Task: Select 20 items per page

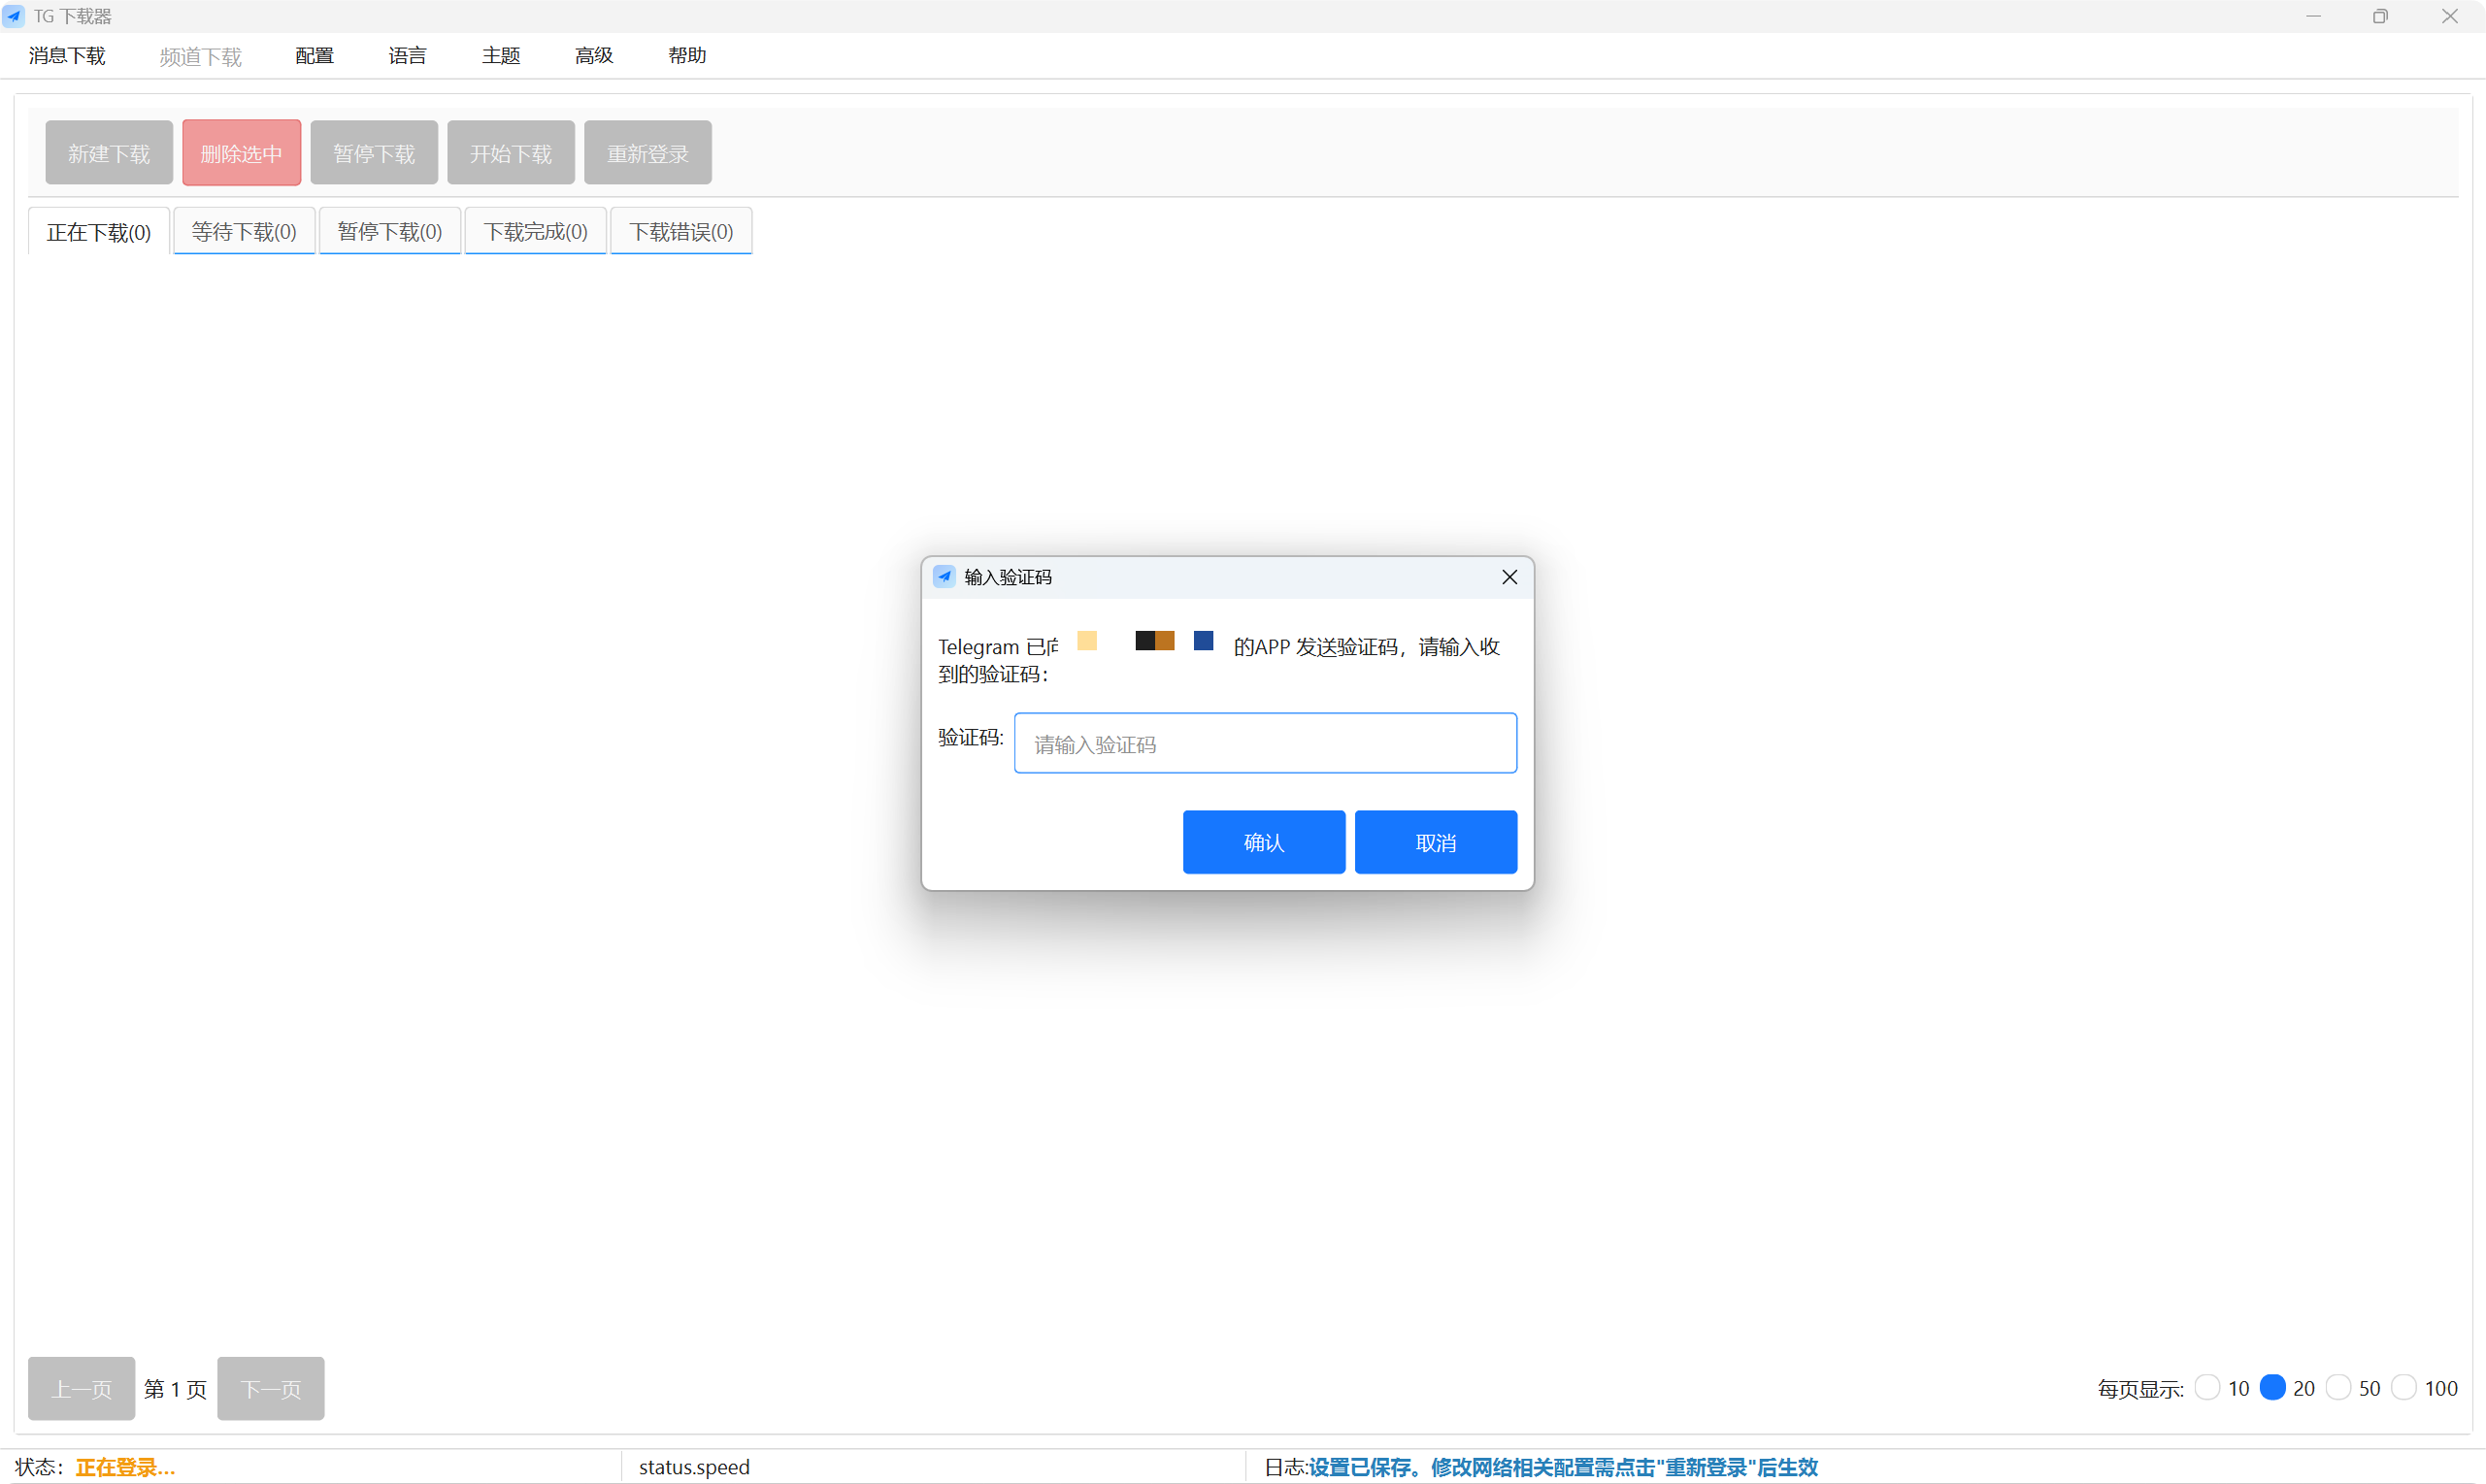Action: 2272,1387
